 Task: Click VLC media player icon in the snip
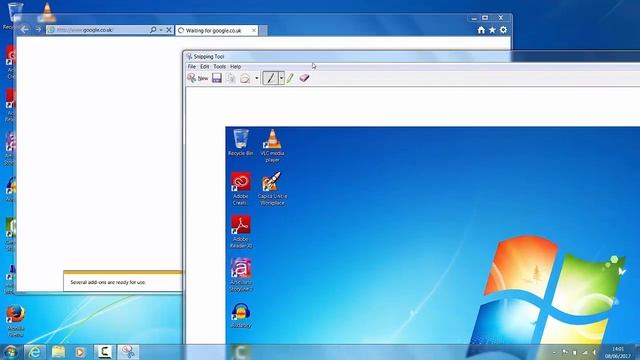click(272, 145)
